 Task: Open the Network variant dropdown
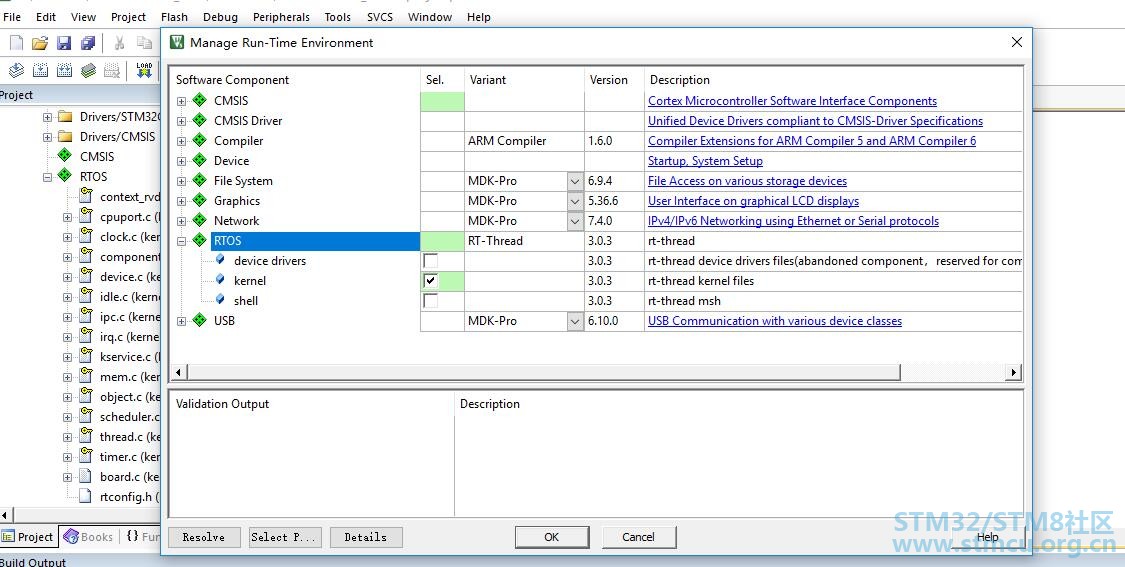(575, 221)
